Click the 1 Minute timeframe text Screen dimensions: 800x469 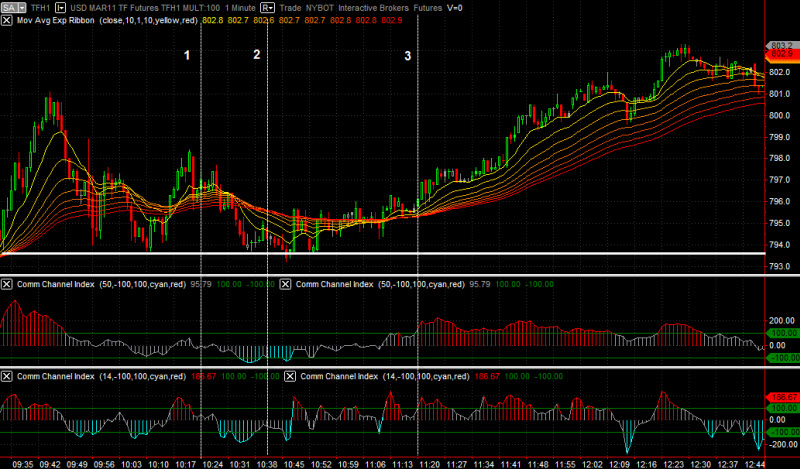pyautogui.click(x=239, y=6)
